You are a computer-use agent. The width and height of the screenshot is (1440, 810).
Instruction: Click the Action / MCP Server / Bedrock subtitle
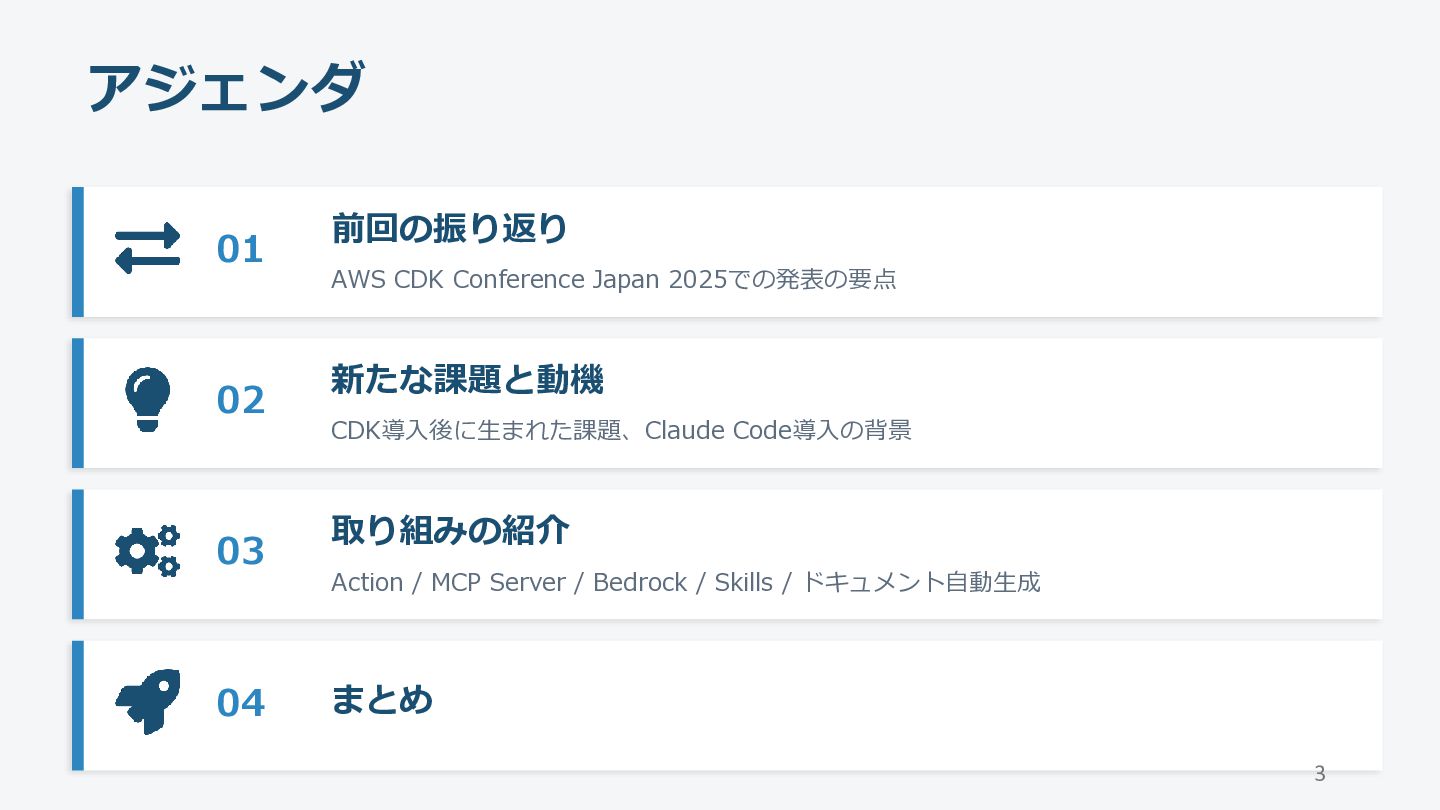[509, 582]
